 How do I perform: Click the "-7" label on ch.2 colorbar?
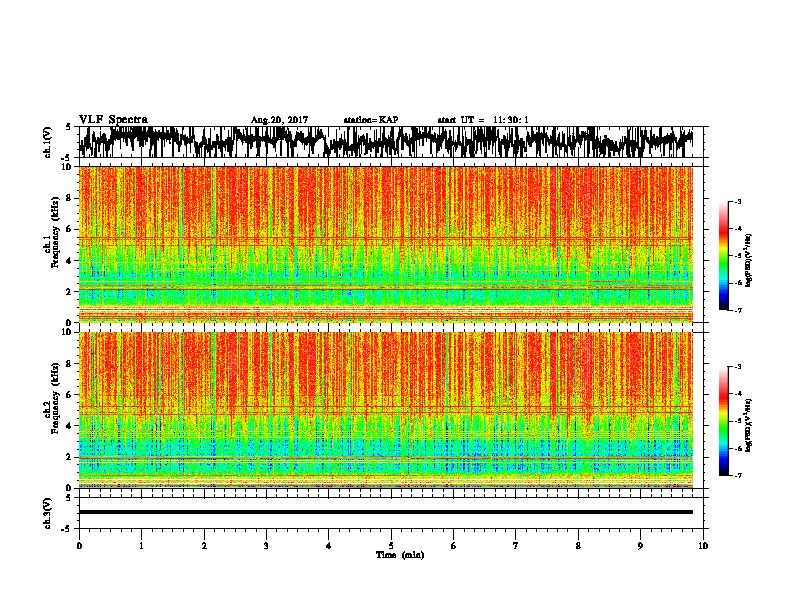point(738,475)
